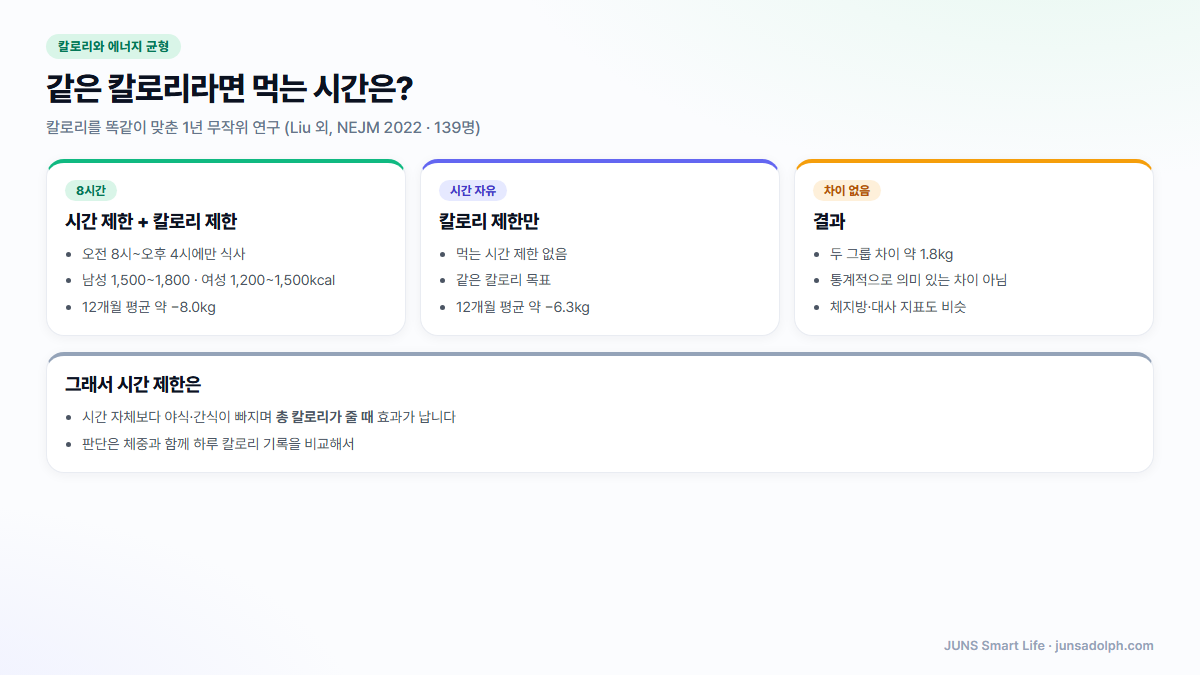1200x675 pixels.
Task: Click the bullet '남성 1,500~1,800 · 여성 1,200~1,500kcal'
Action: coord(208,280)
